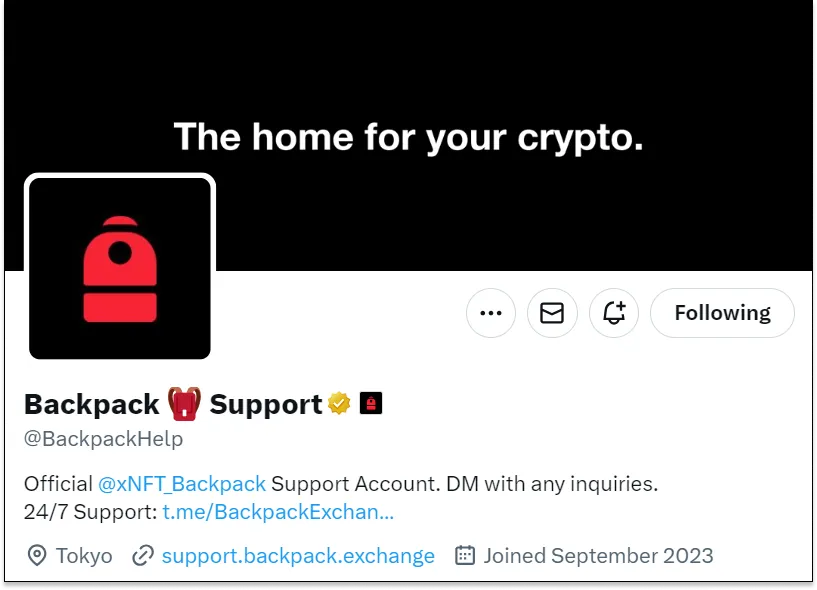Click the backpack emoji in display name
Viewport: 817px width, 590px height.
coord(184,403)
